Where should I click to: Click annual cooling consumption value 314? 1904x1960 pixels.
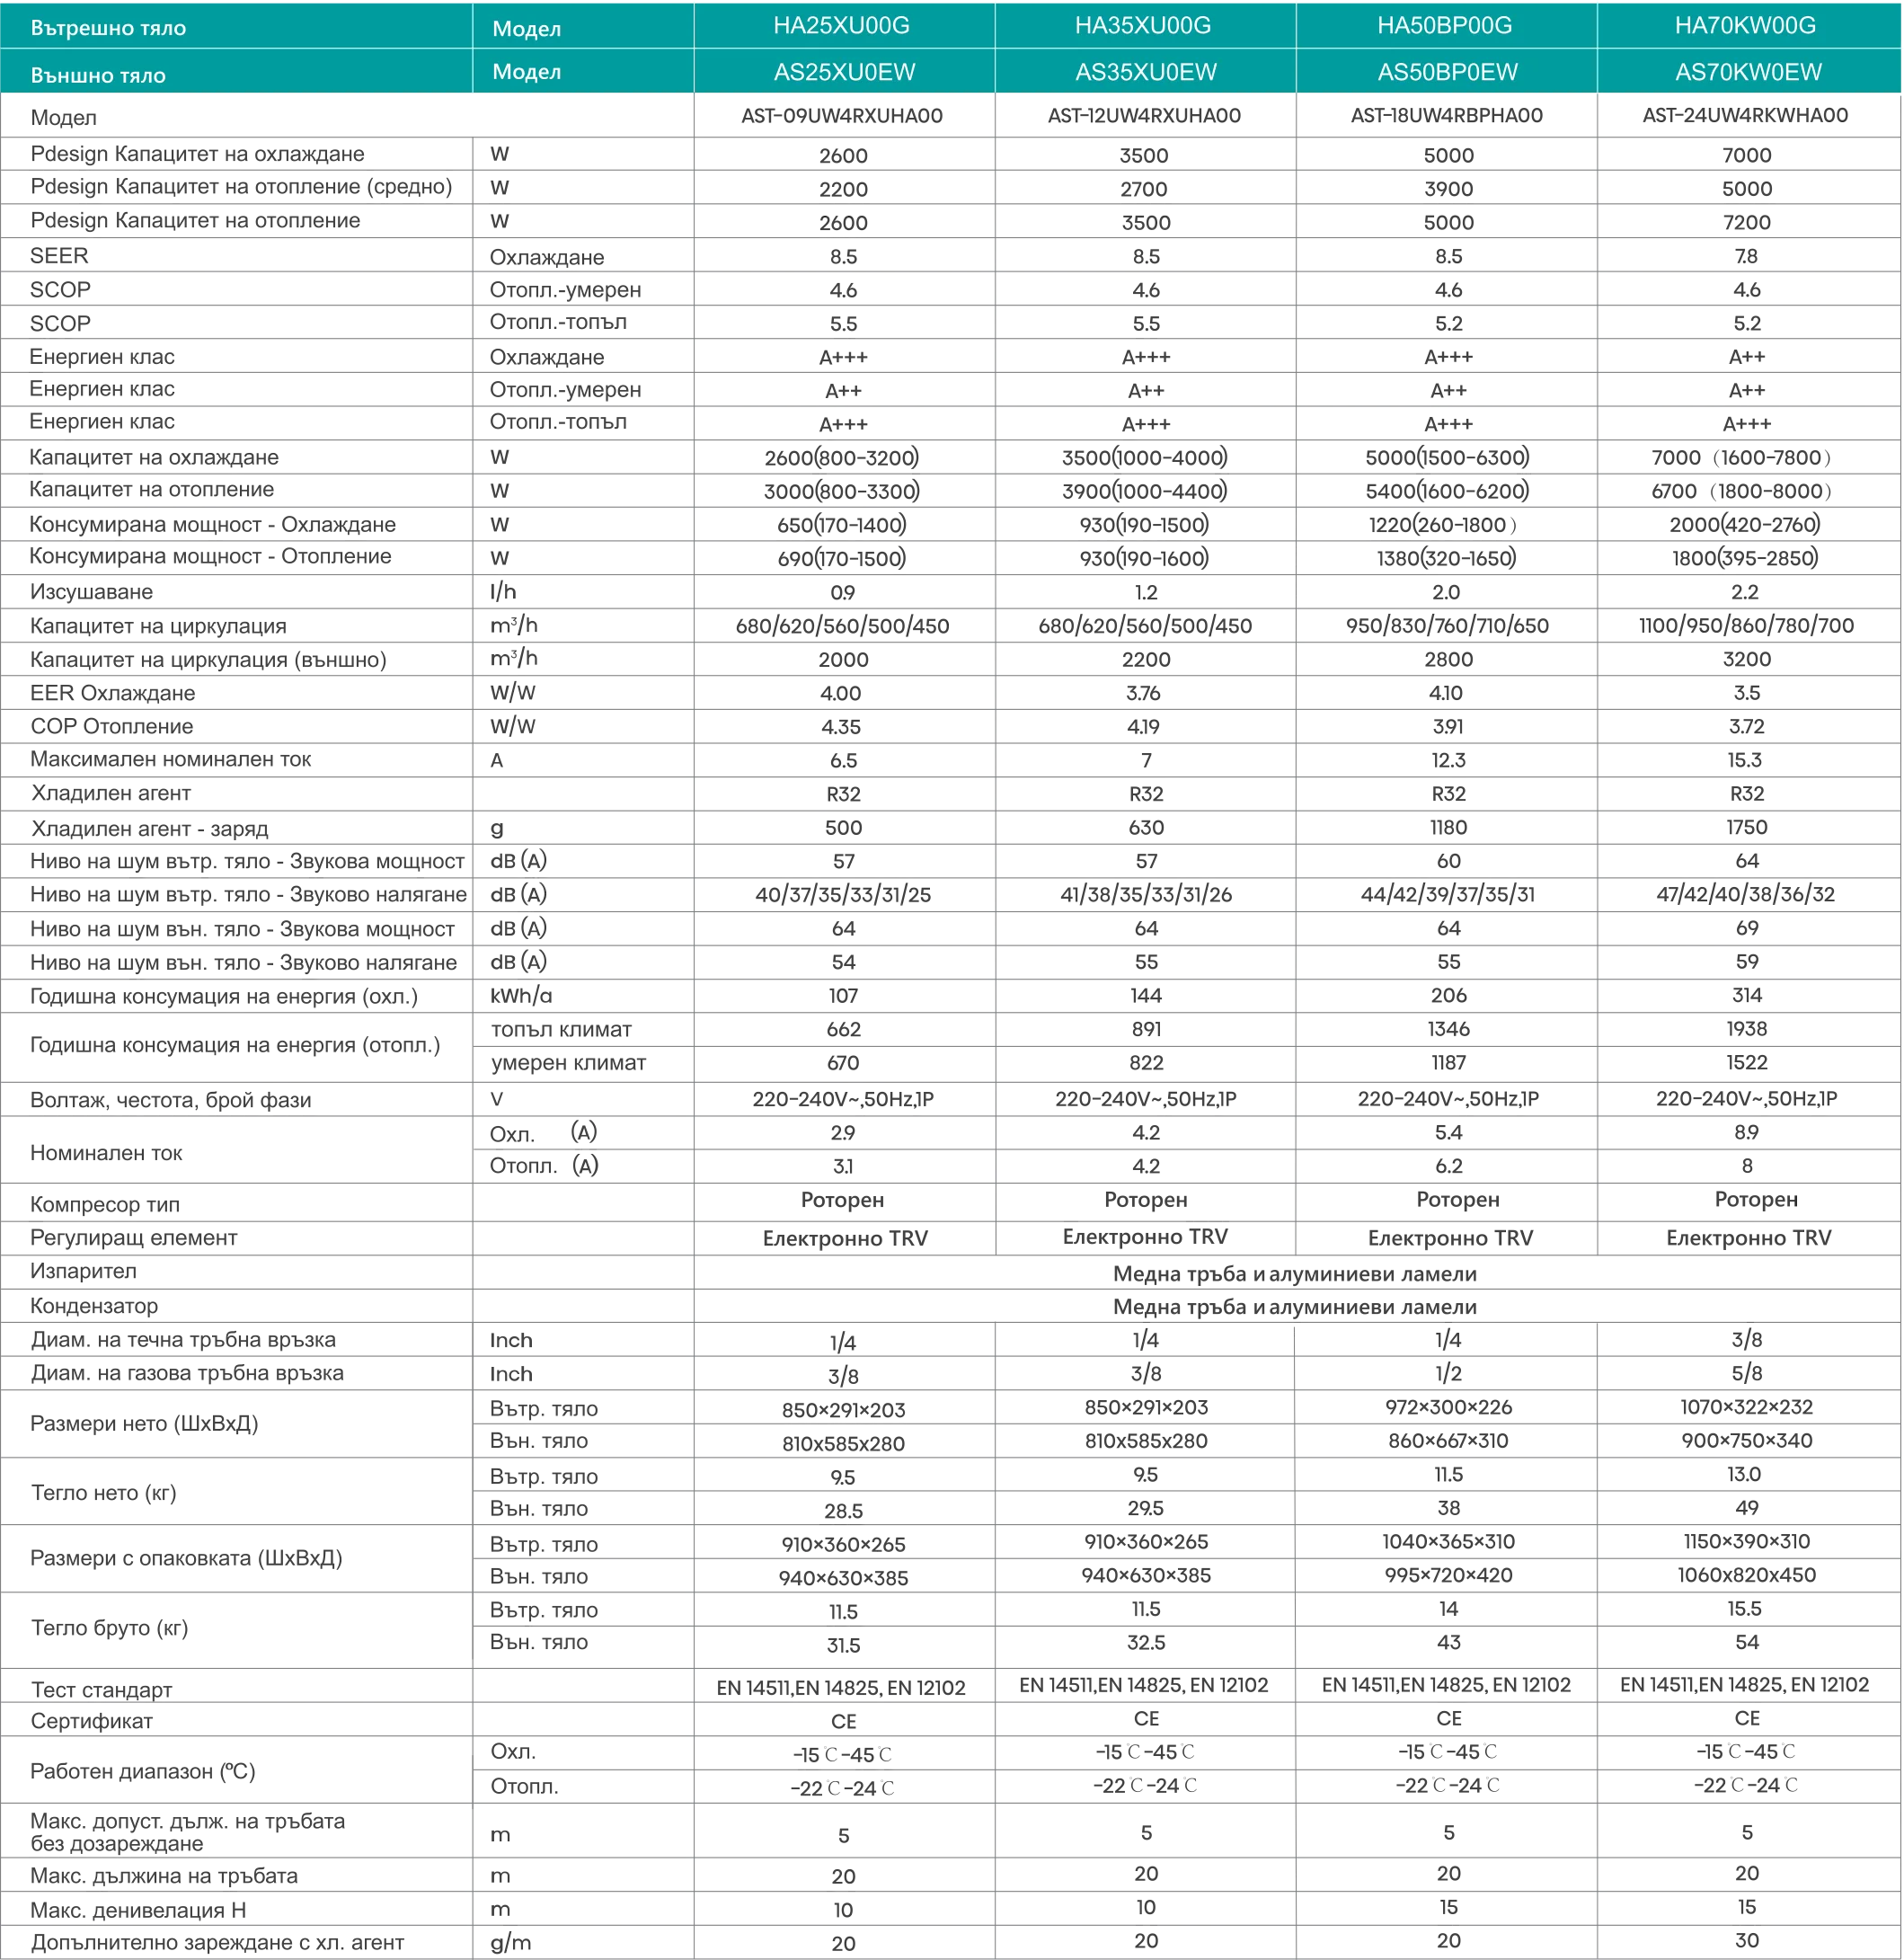point(1747,995)
